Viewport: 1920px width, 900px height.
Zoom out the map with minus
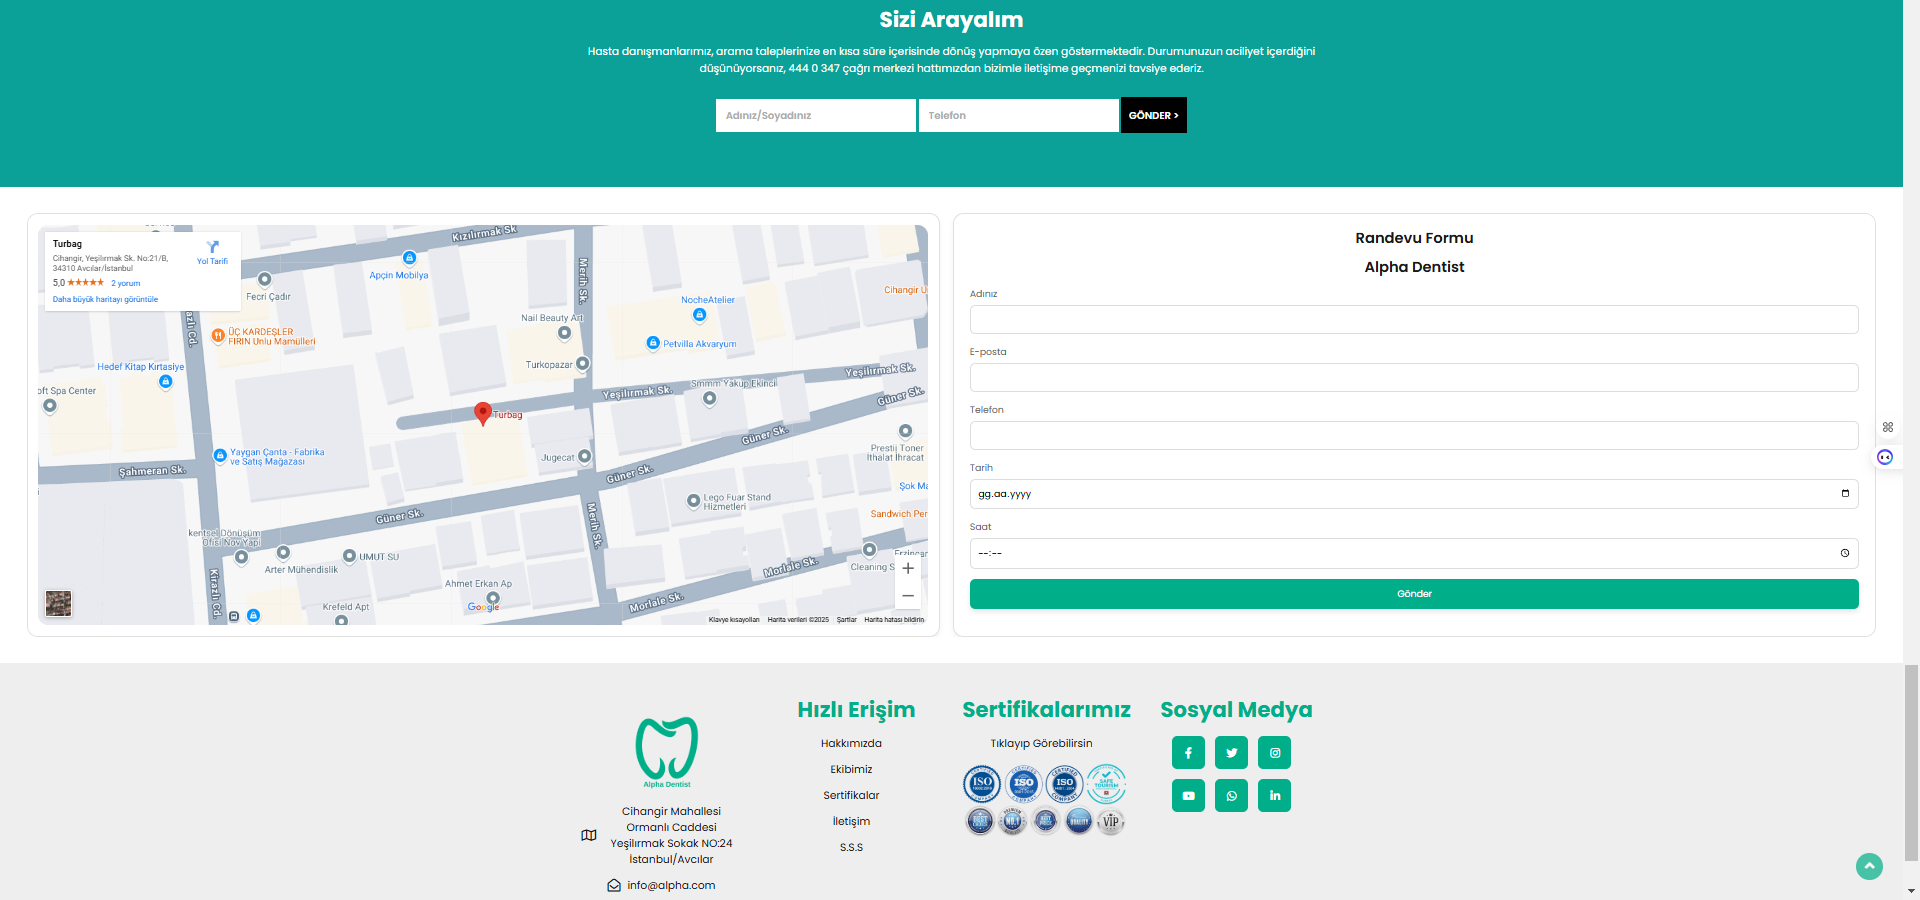pos(908,596)
